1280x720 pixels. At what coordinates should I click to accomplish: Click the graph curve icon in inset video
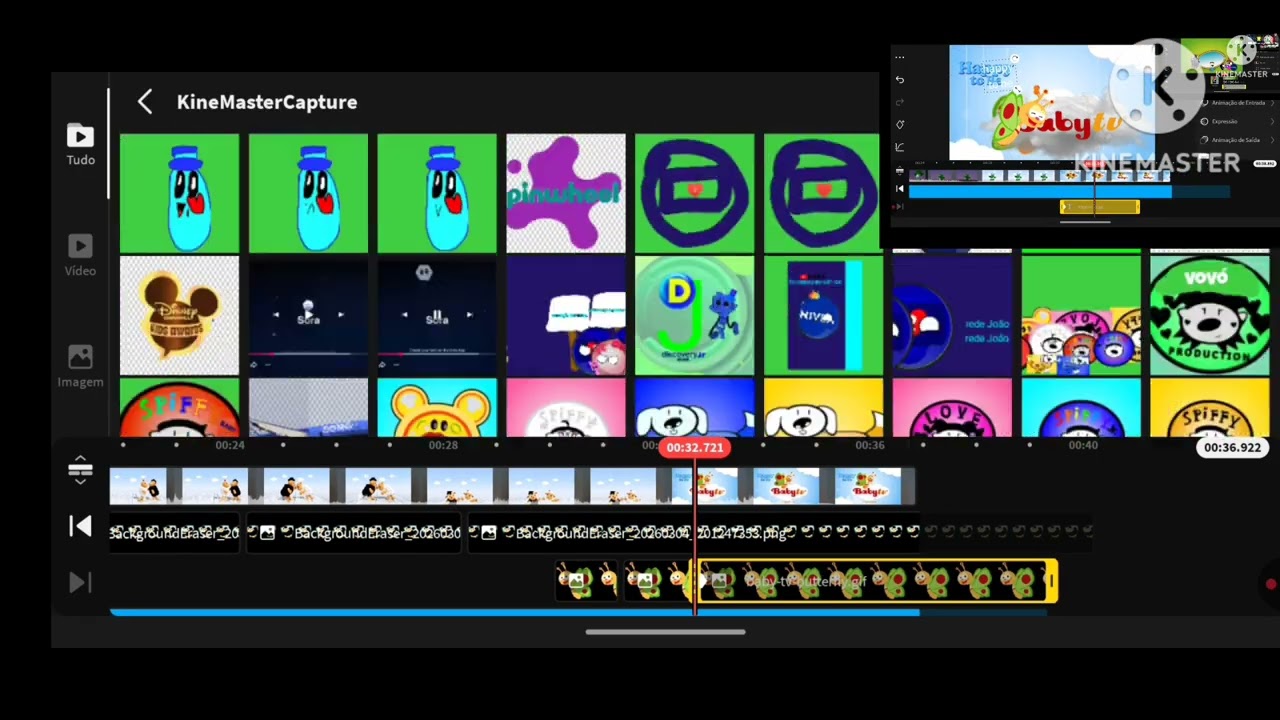pos(899,147)
